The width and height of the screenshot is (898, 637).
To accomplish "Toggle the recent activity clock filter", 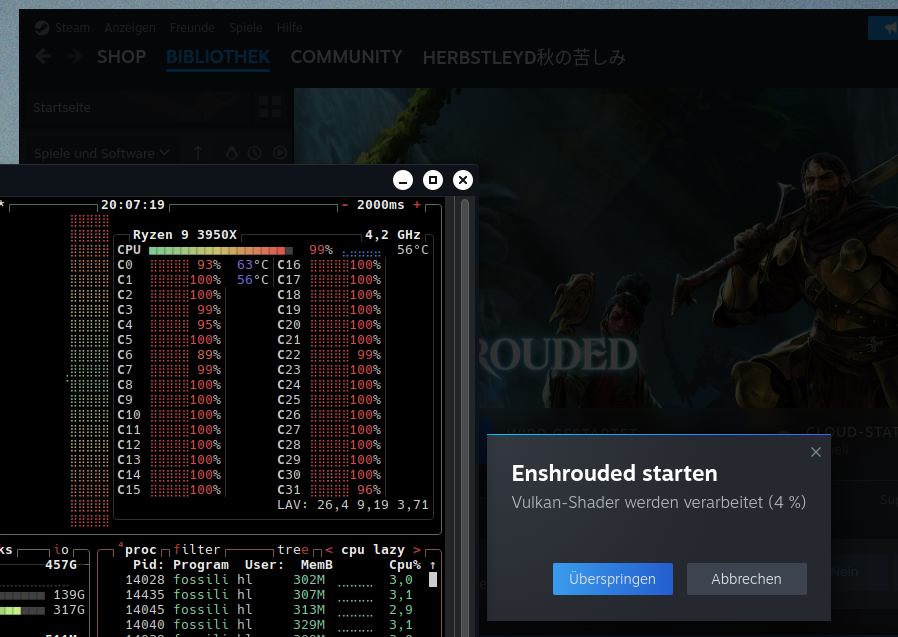I will click(x=255, y=153).
